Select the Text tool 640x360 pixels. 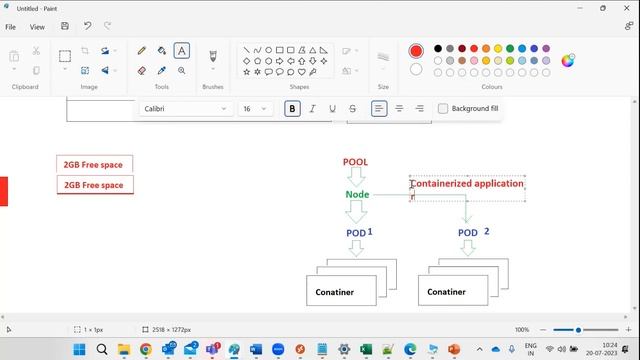(182, 51)
